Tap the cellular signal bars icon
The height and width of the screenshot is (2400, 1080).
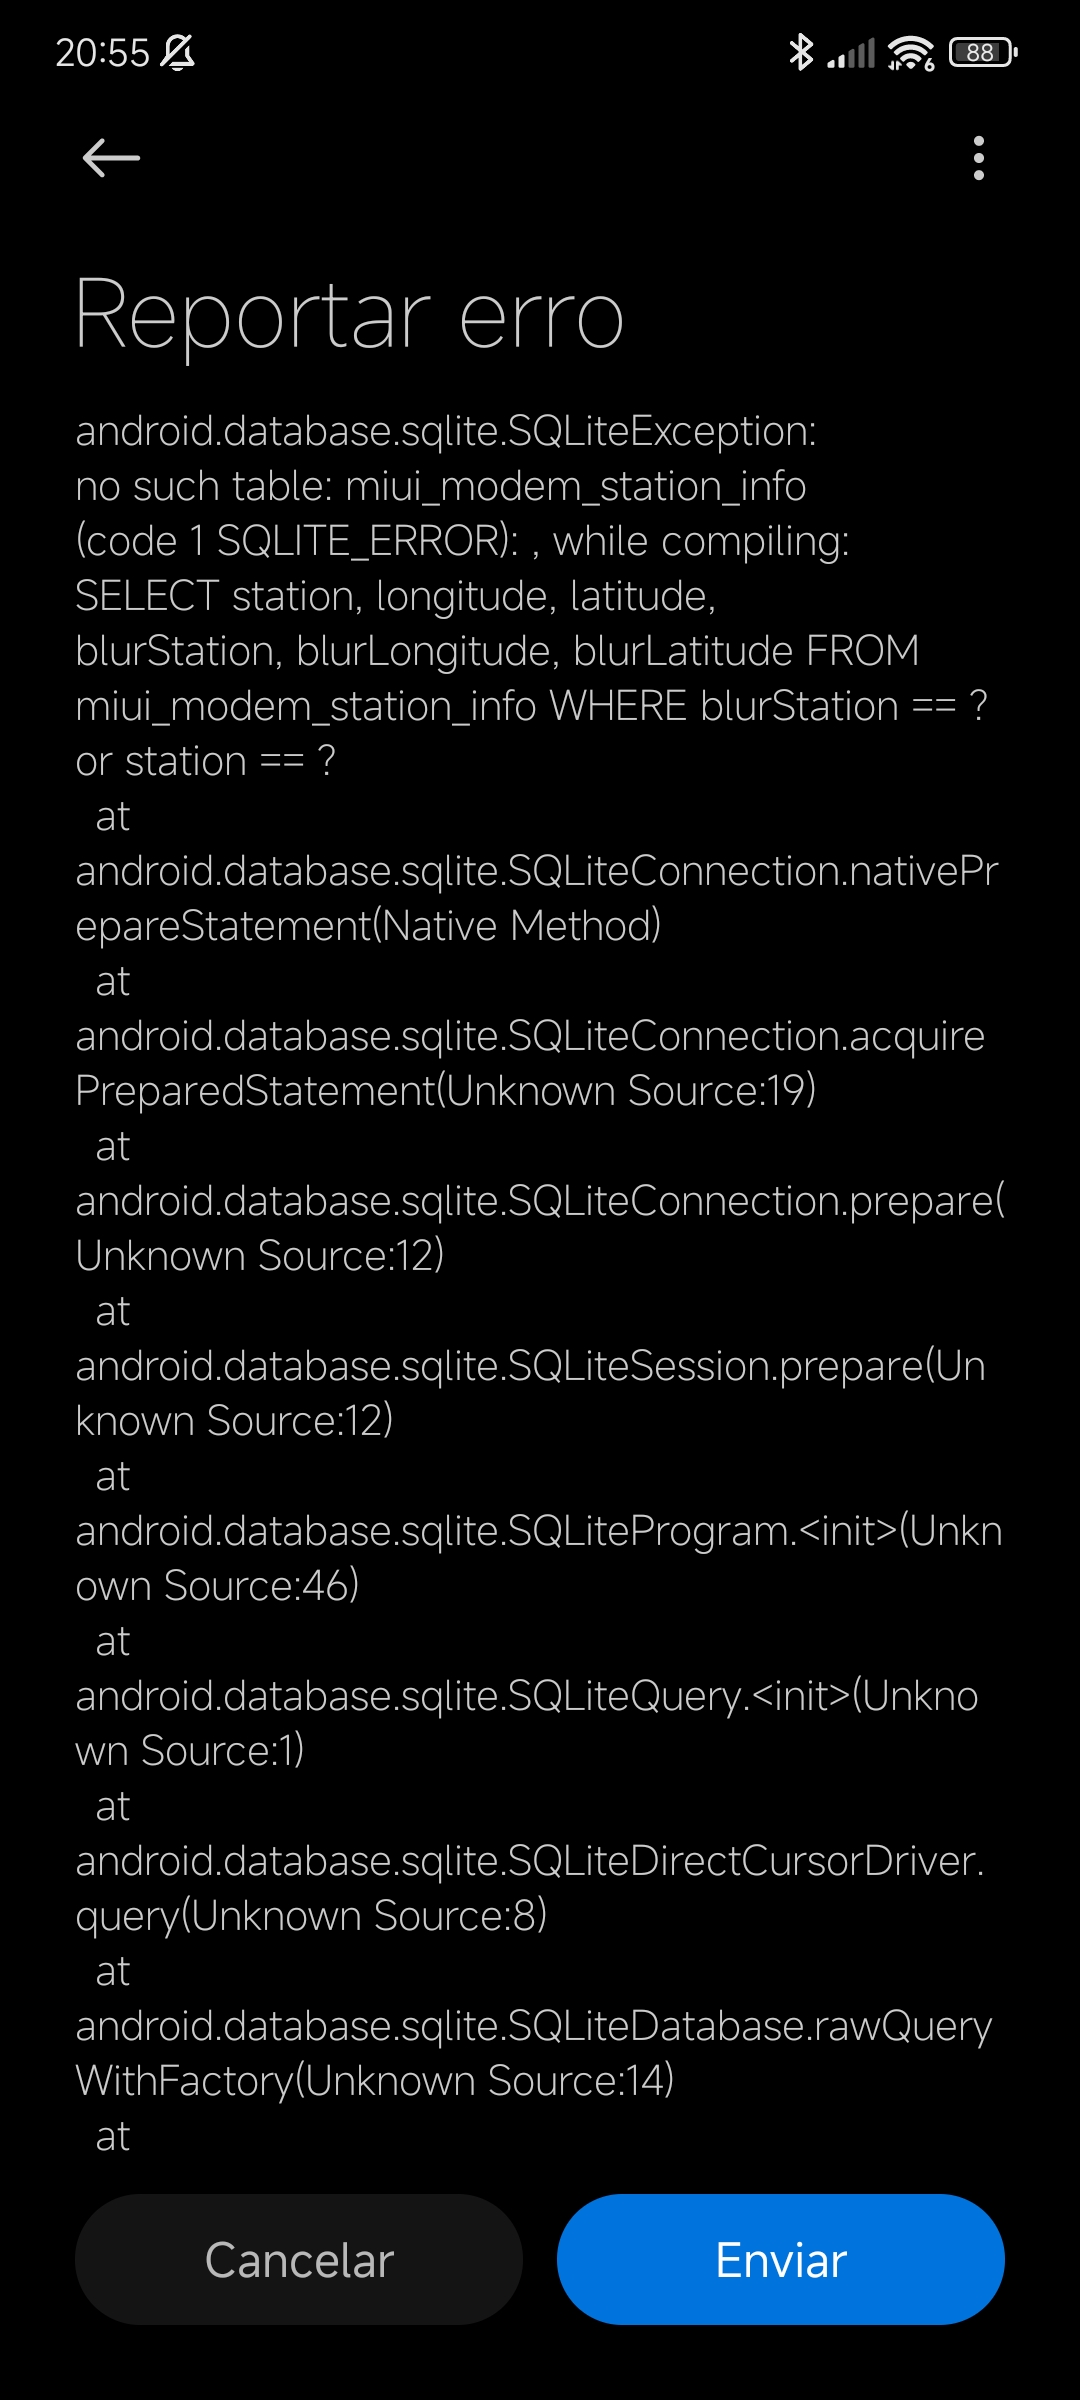tap(851, 53)
